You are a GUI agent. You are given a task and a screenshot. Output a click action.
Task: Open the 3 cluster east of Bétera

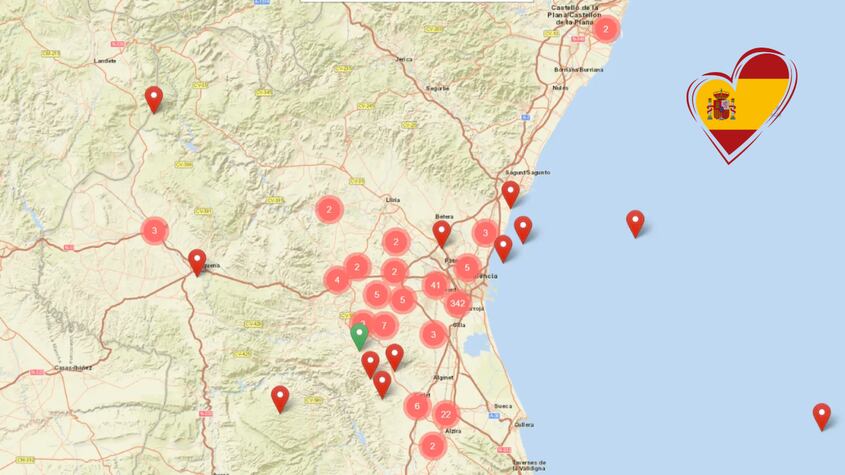(x=485, y=233)
